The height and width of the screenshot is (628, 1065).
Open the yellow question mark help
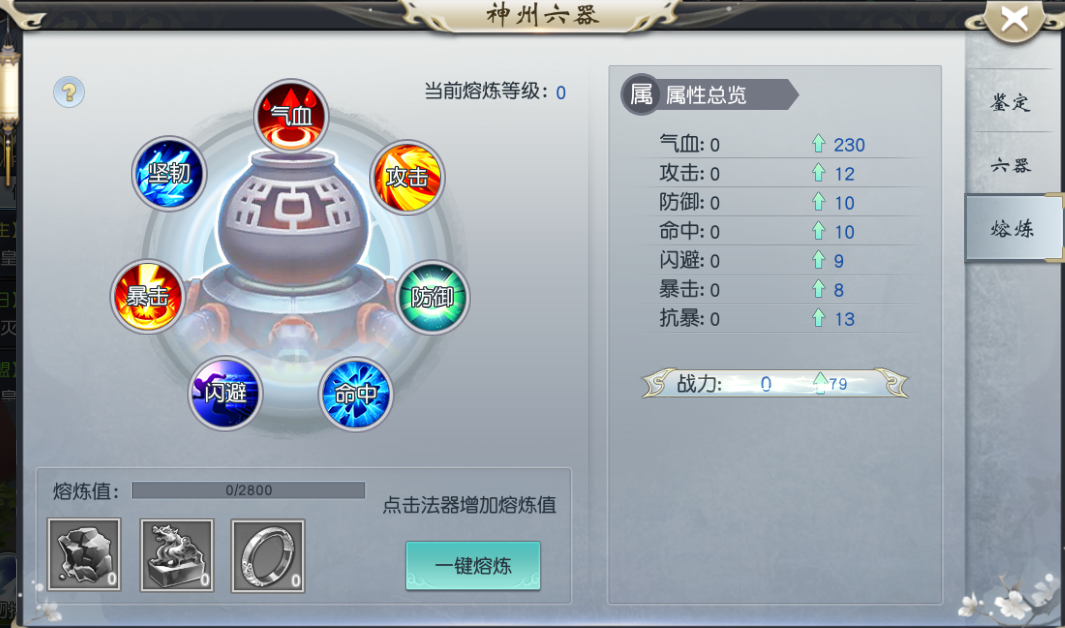(x=69, y=92)
